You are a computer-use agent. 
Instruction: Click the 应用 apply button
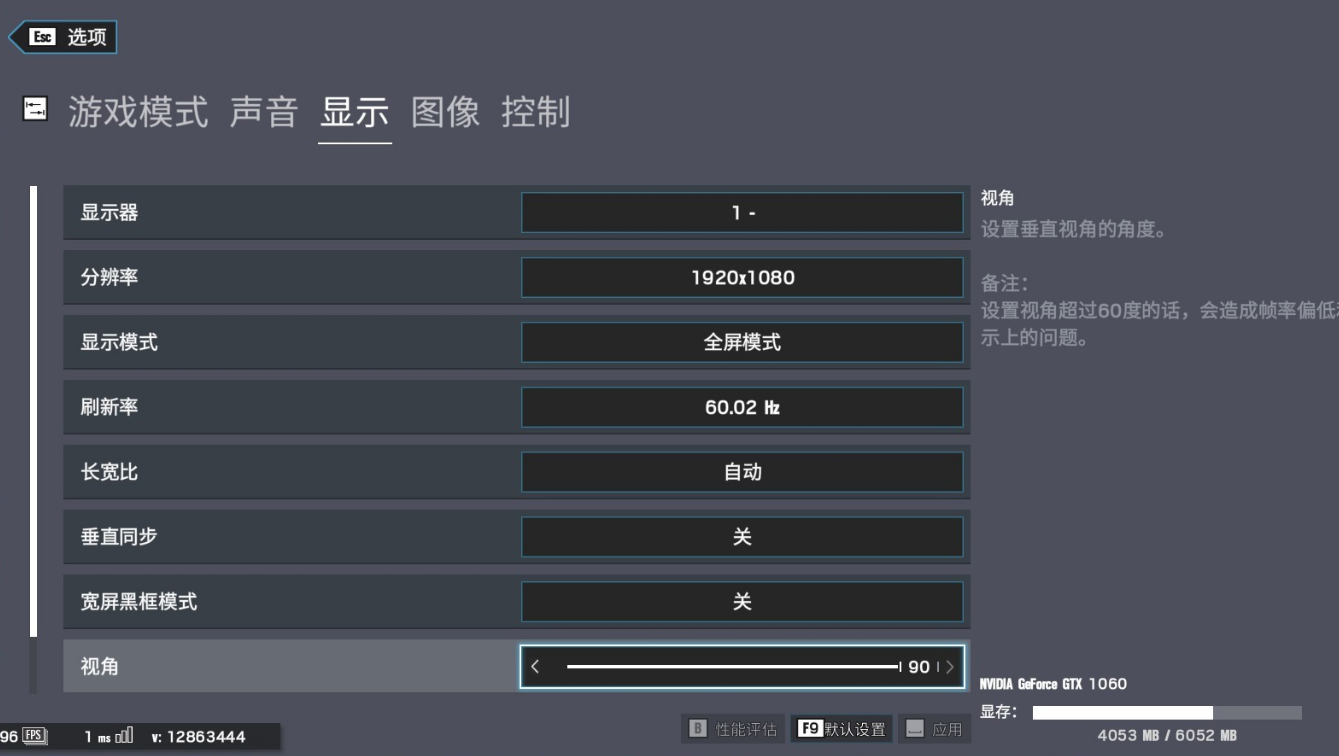click(x=934, y=729)
